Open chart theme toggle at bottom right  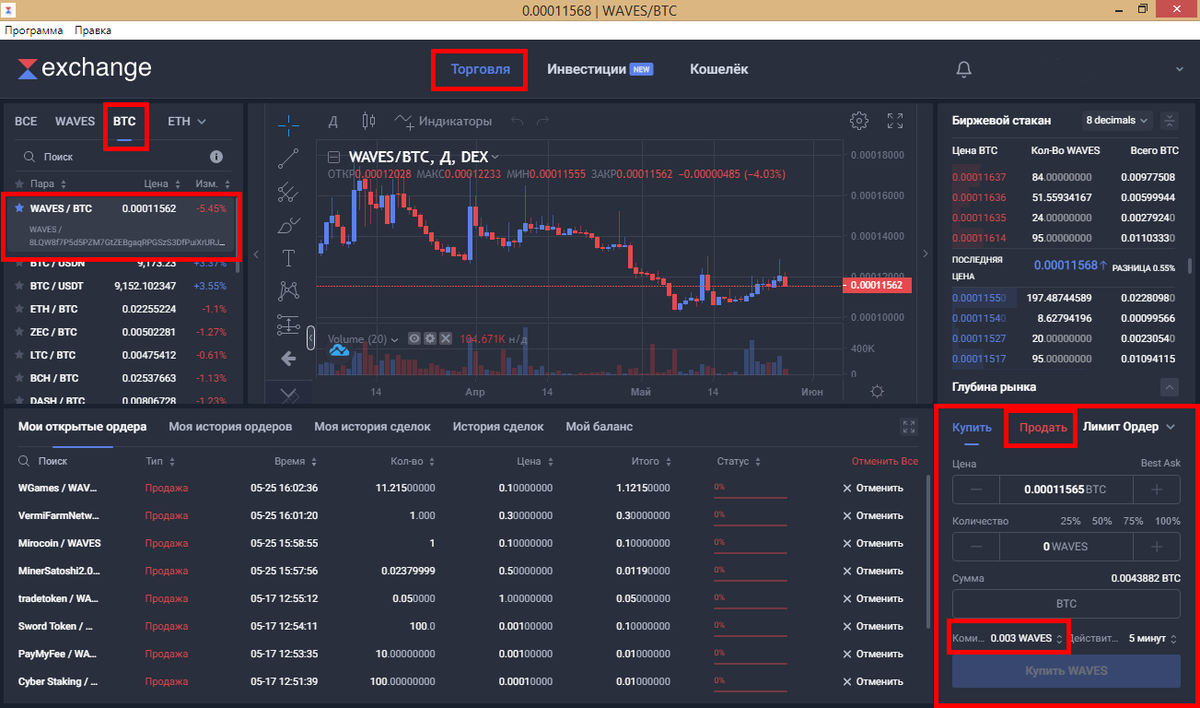tap(877, 391)
